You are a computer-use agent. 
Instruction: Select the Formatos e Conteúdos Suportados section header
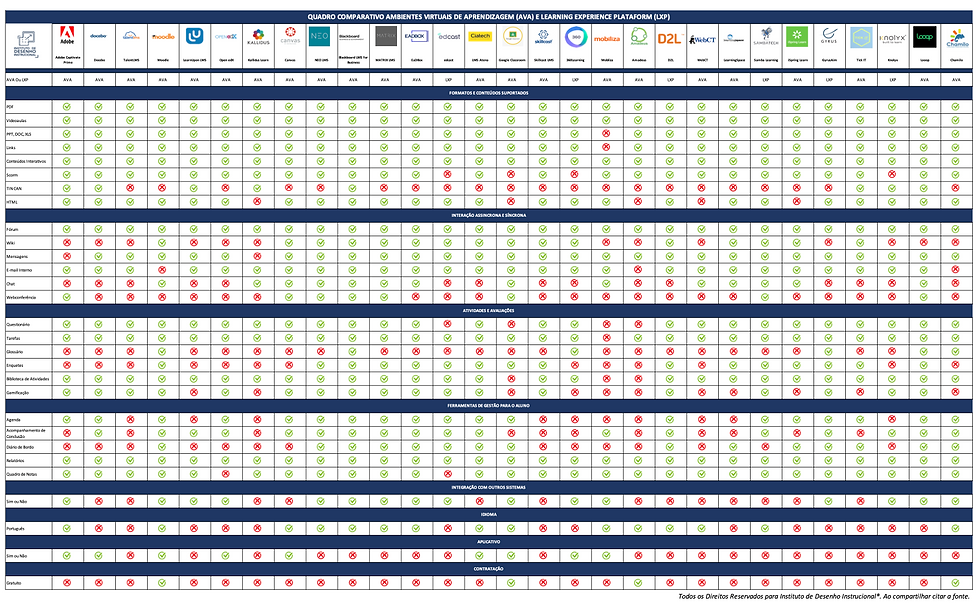click(489, 93)
